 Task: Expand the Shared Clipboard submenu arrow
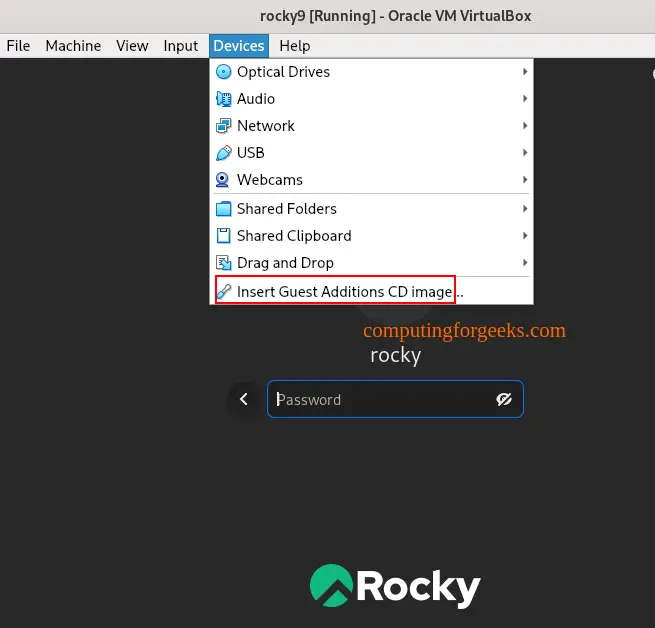pos(525,236)
